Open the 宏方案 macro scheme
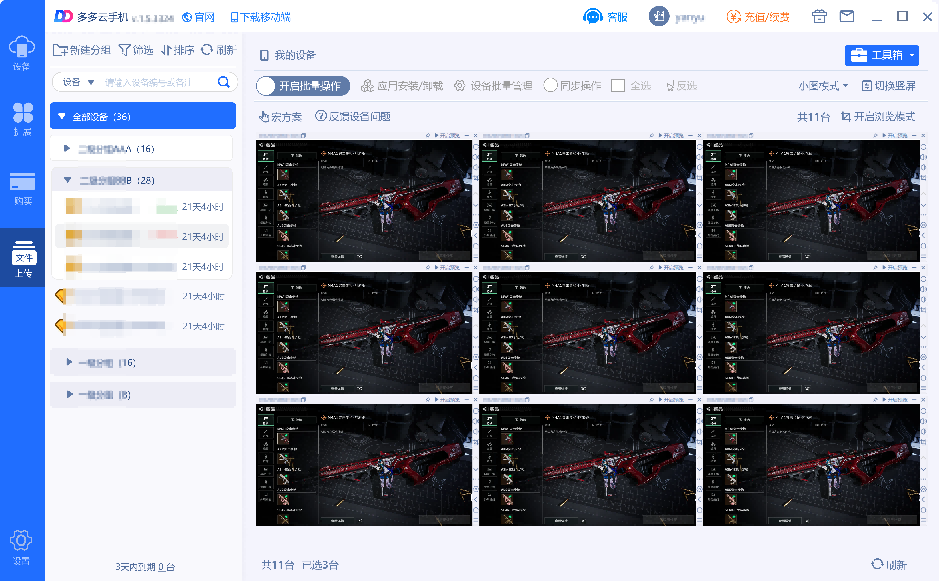Viewport: 939px width, 581px height. pos(280,117)
